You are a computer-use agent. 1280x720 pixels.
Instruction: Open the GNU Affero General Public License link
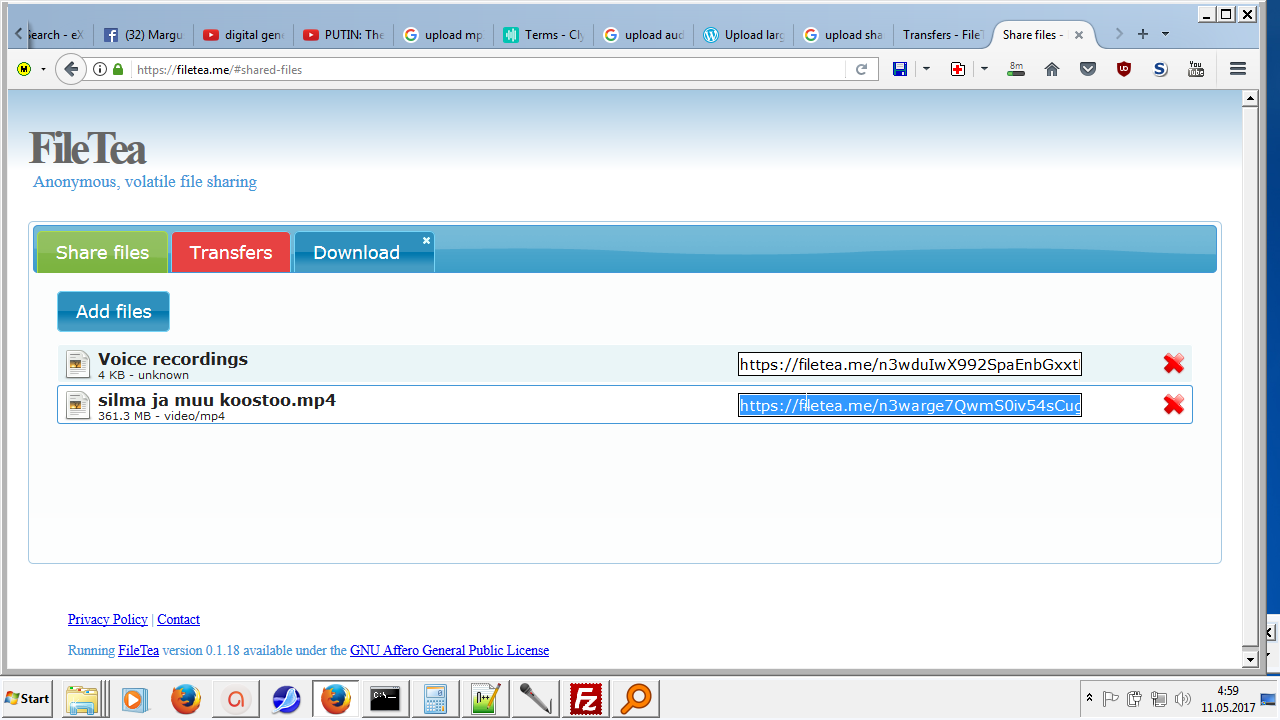pyautogui.click(x=449, y=650)
